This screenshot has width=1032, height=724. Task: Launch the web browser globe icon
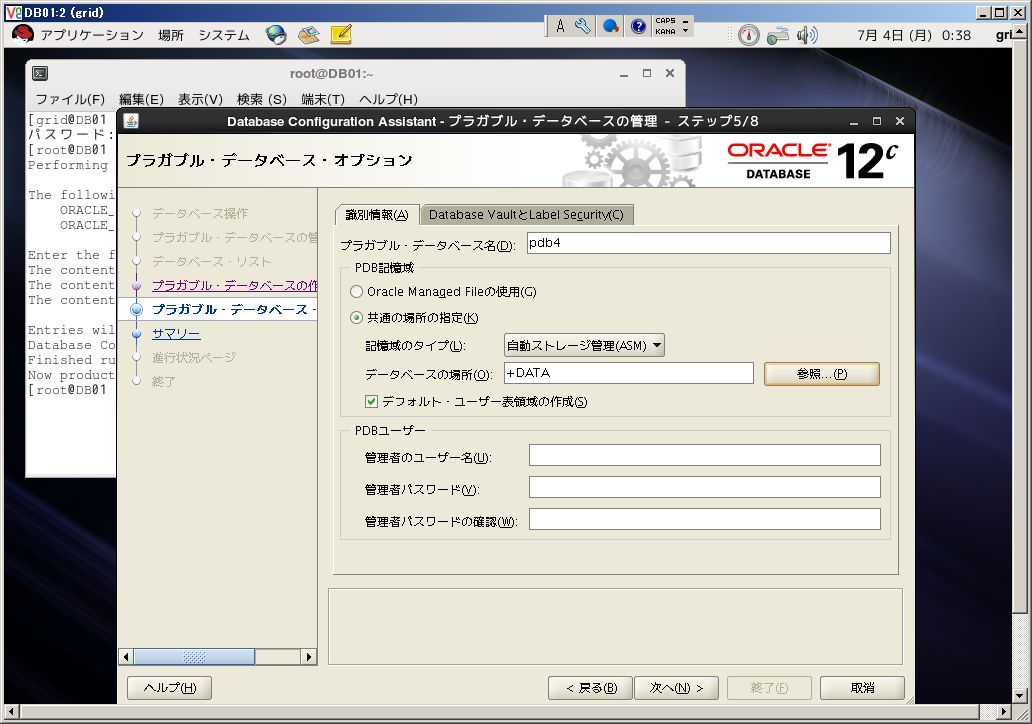(276, 35)
